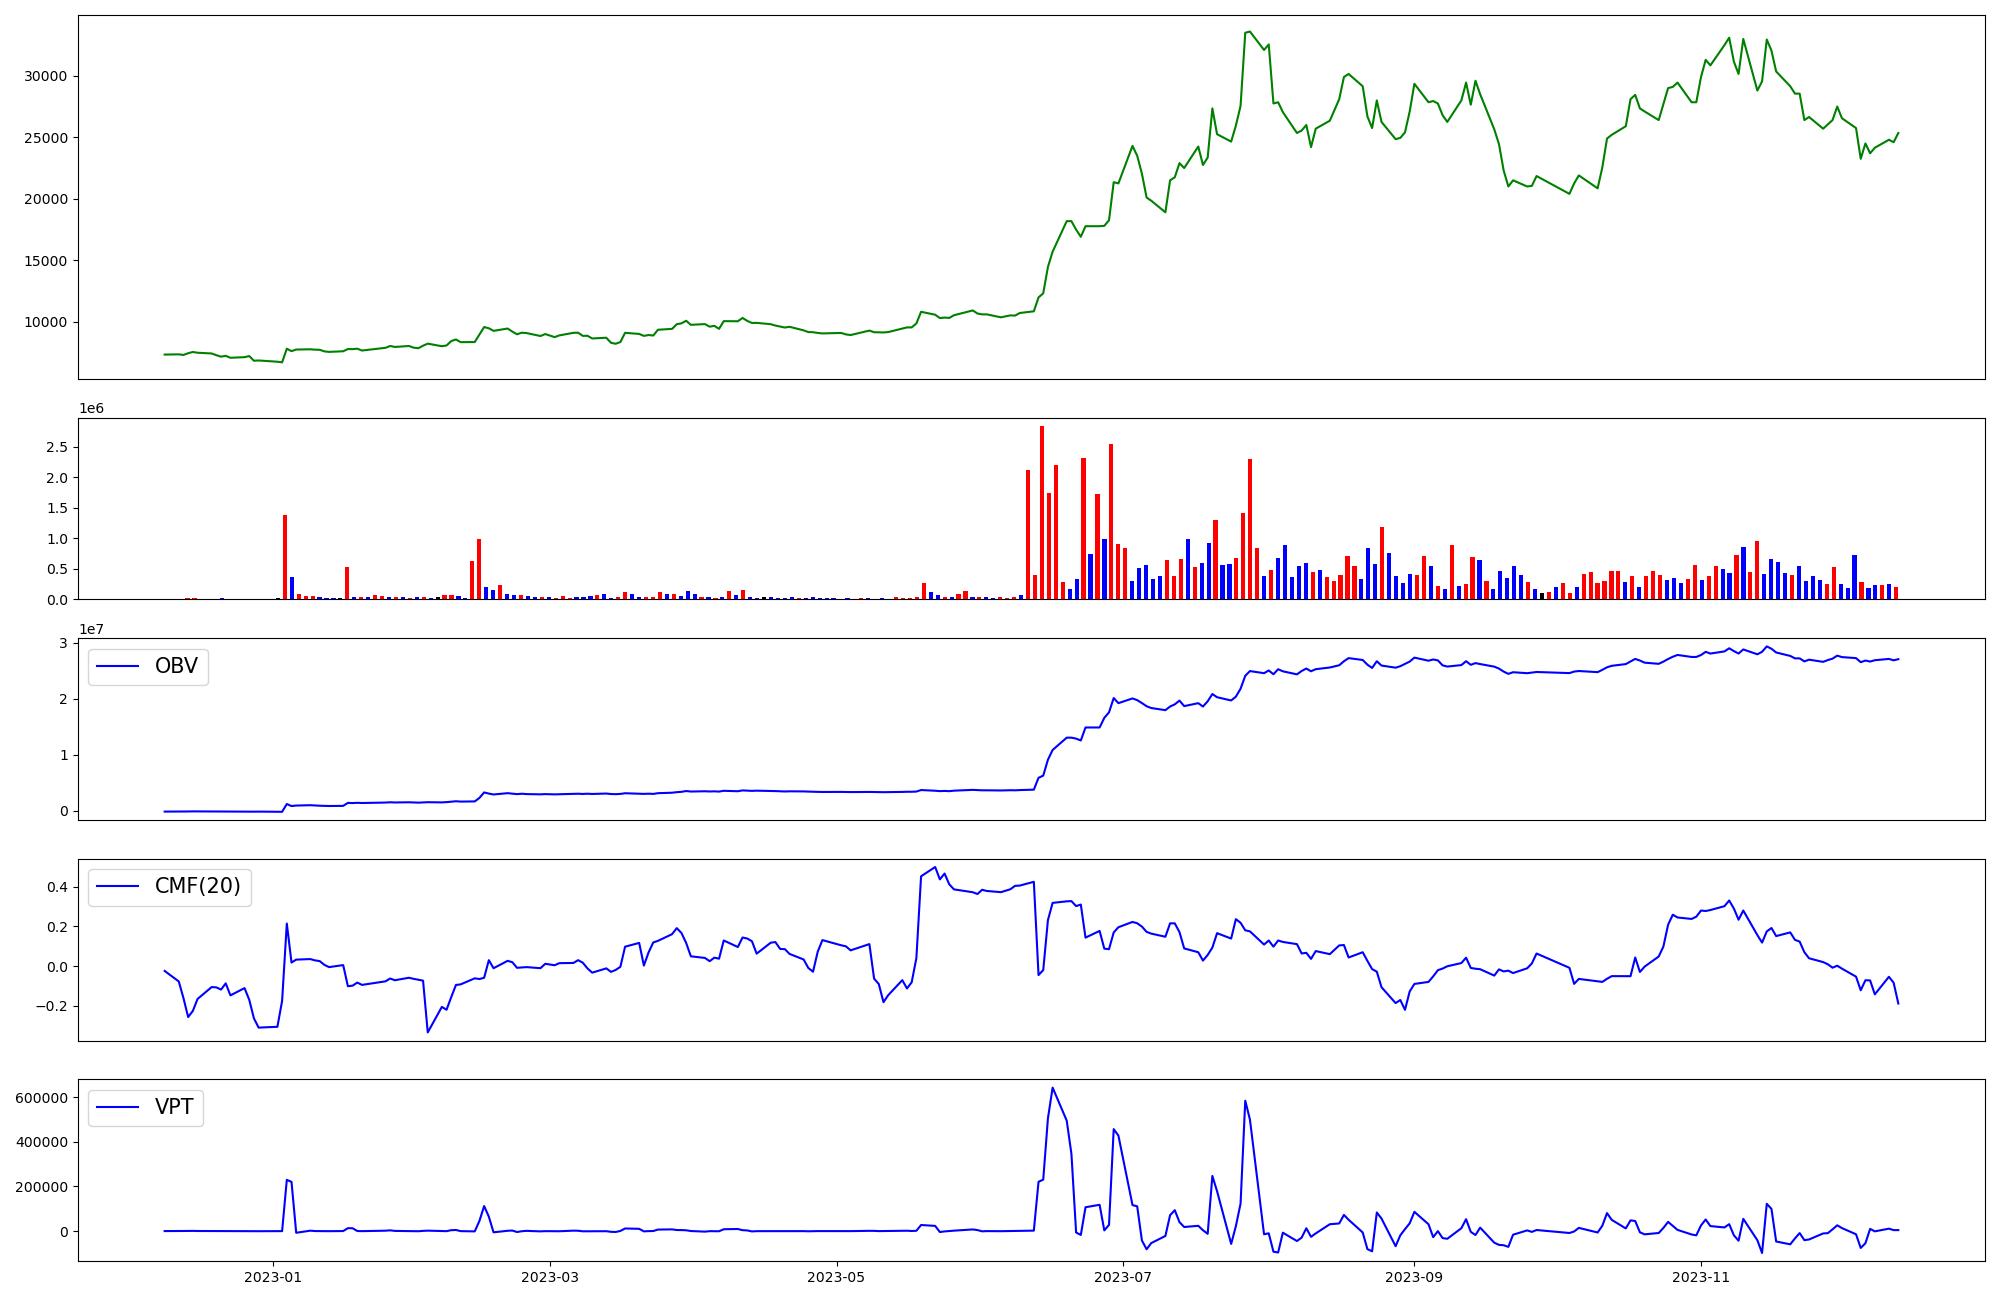Click the 2023-09 date axis label
Screen dimensions: 2000x1300
coord(1414,1277)
